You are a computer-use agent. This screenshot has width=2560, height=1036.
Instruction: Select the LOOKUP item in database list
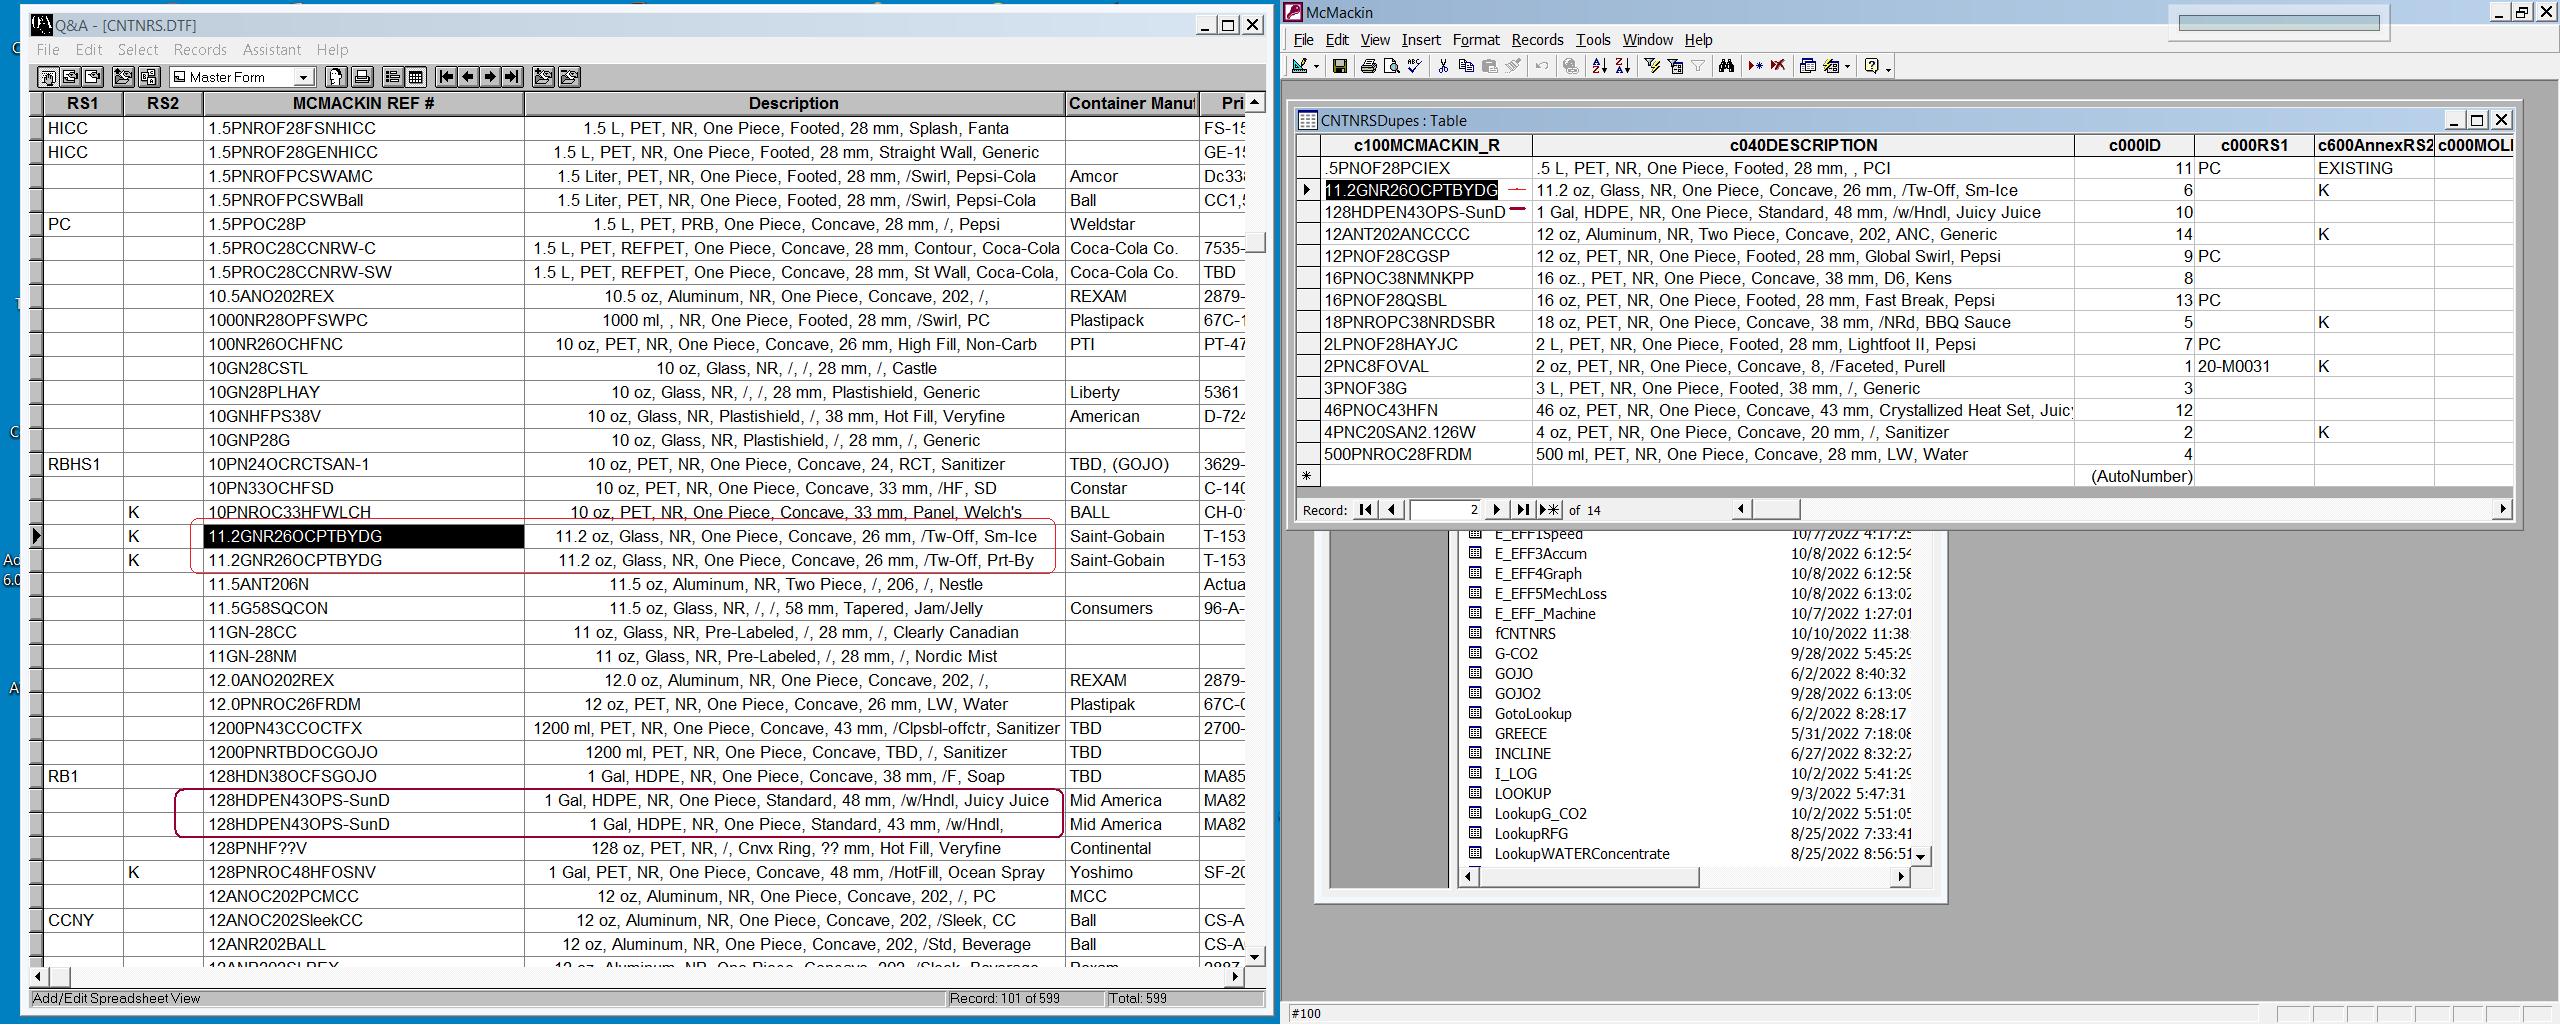coord(1523,794)
